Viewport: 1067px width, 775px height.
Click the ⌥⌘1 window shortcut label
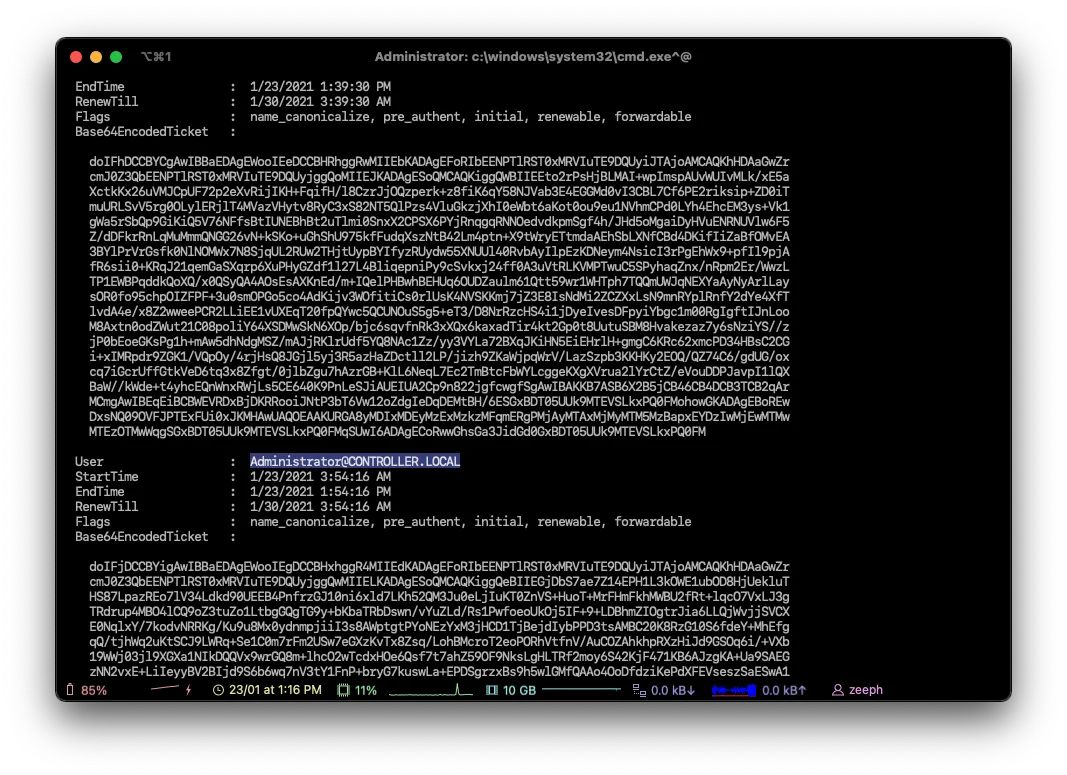click(x=157, y=57)
